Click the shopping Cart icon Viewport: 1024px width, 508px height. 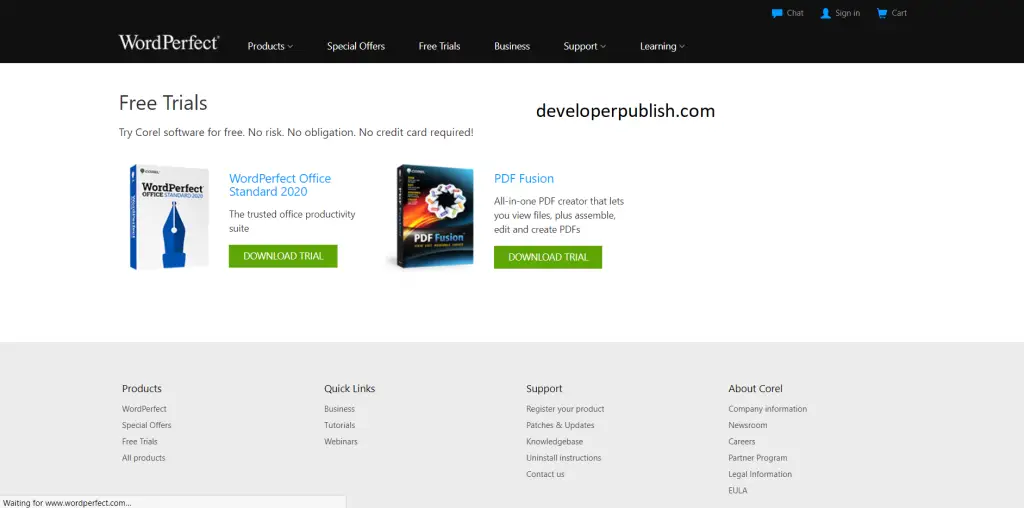click(882, 13)
